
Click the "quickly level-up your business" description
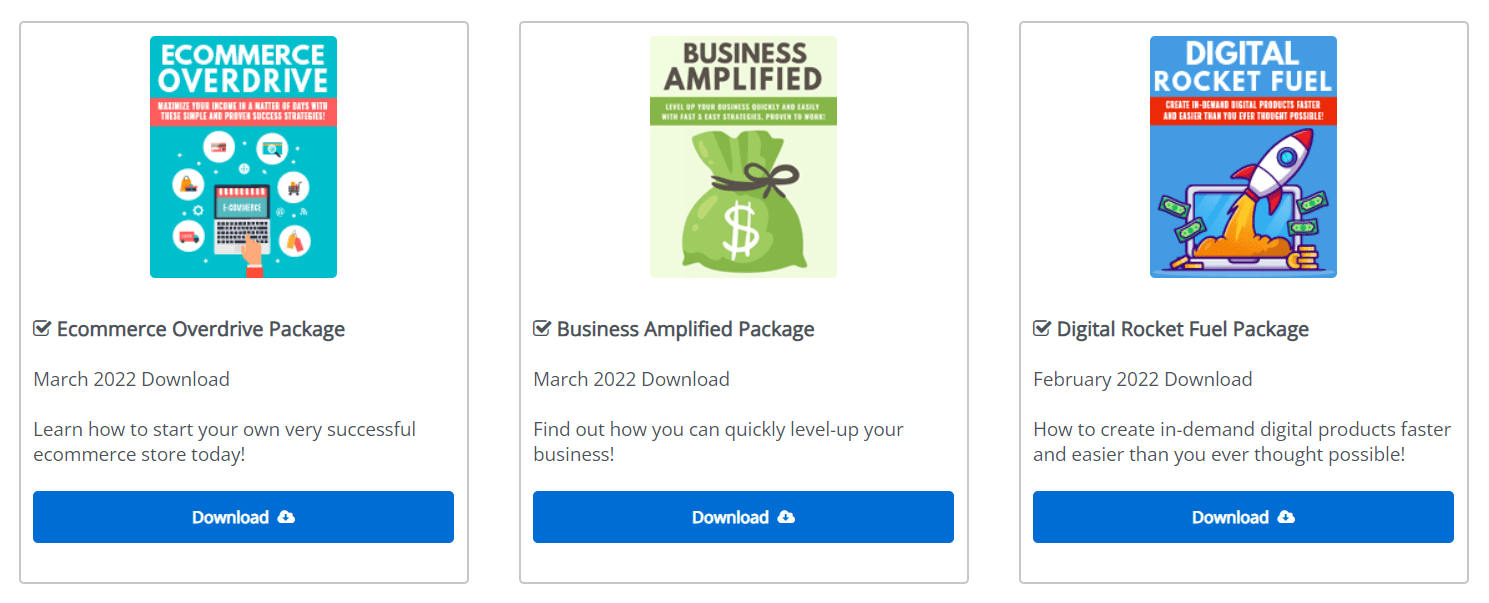point(718,442)
